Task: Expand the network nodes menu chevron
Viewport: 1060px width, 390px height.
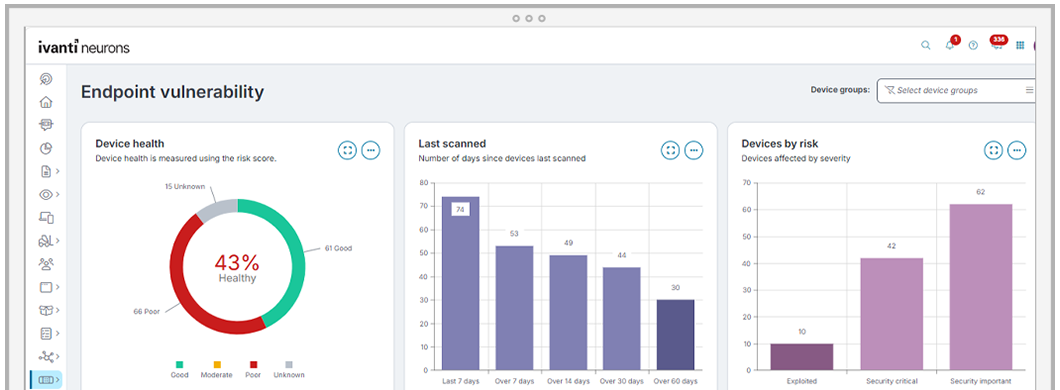Action: 58,356
